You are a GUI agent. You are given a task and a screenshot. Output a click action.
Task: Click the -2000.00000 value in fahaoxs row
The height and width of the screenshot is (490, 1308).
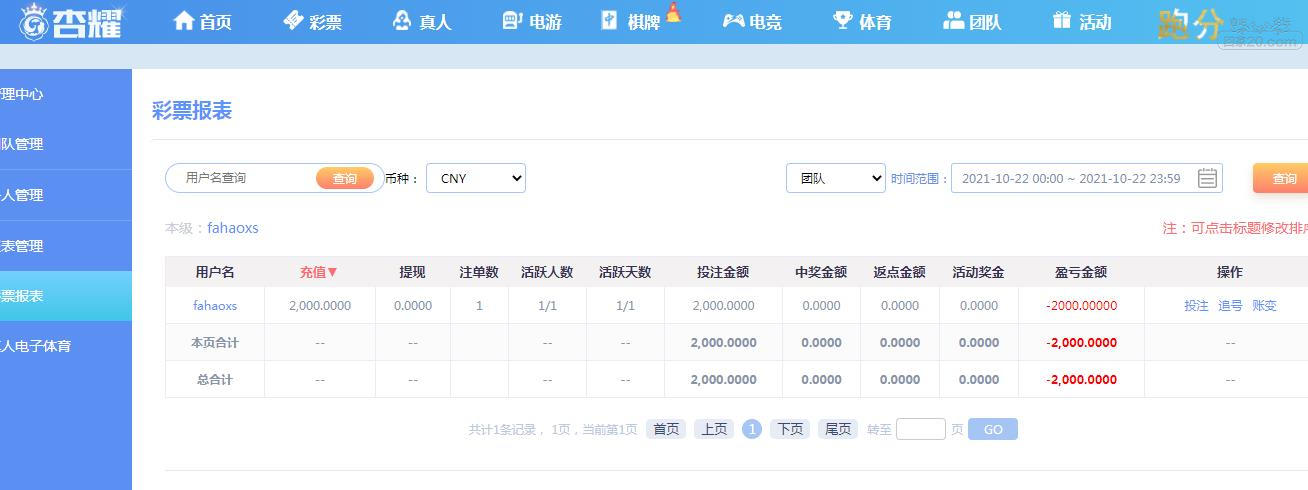1081,305
